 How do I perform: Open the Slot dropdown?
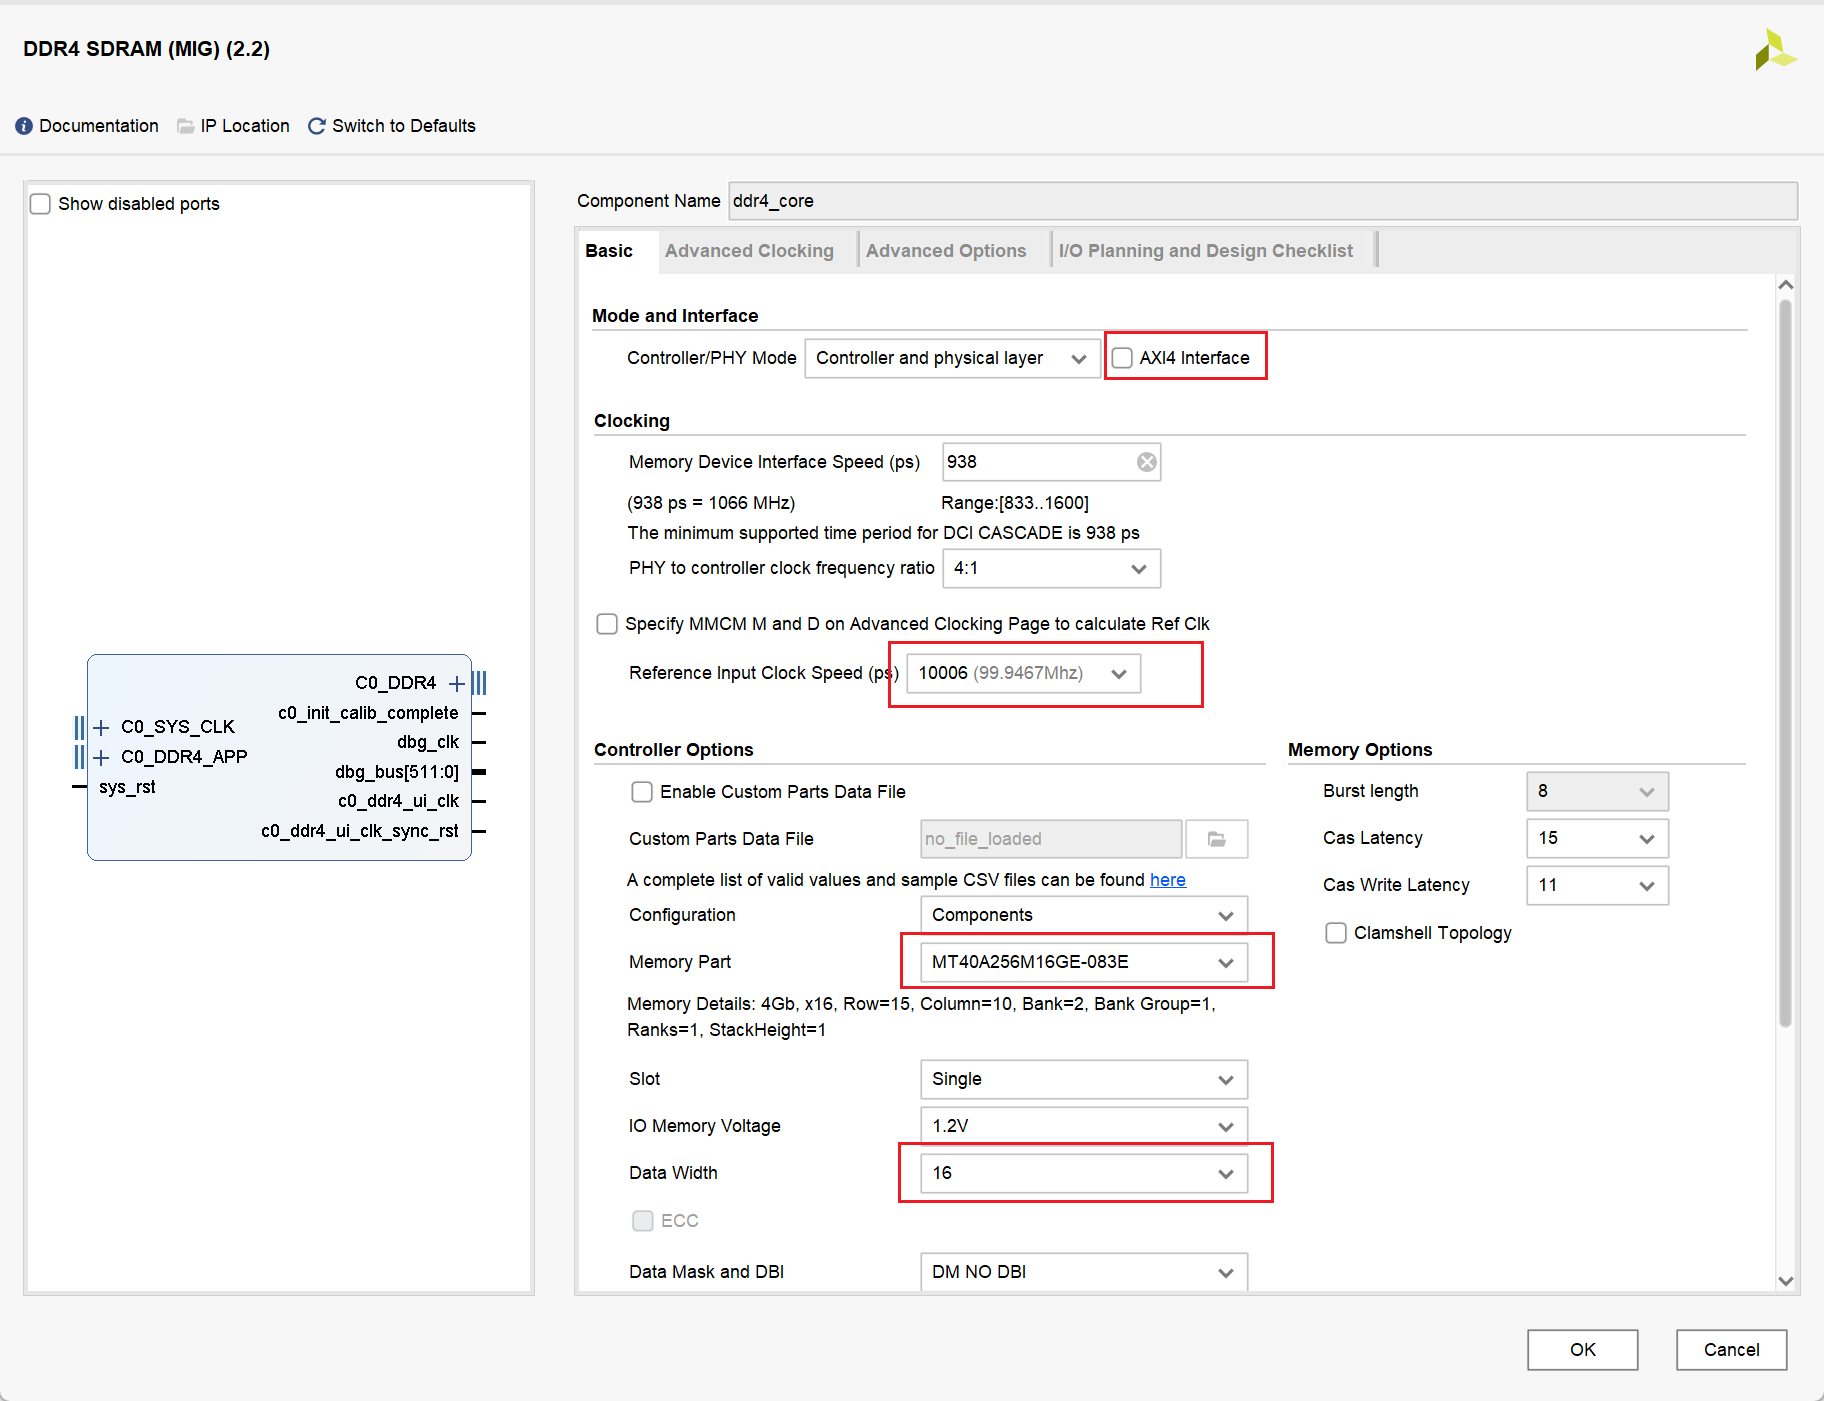pyautogui.click(x=1084, y=1079)
